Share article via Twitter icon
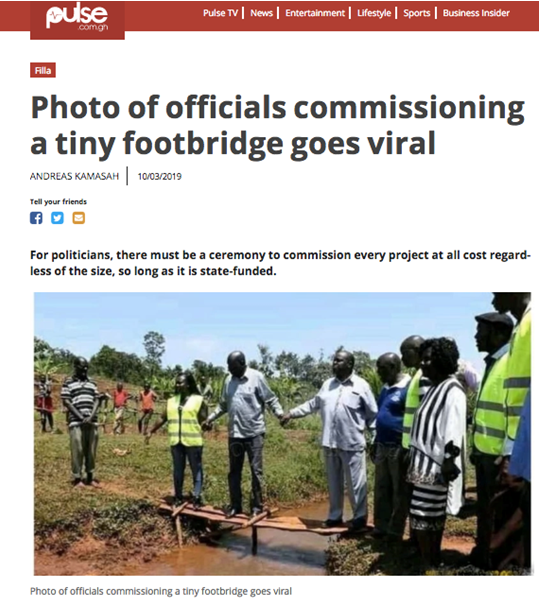 [57, 218]
